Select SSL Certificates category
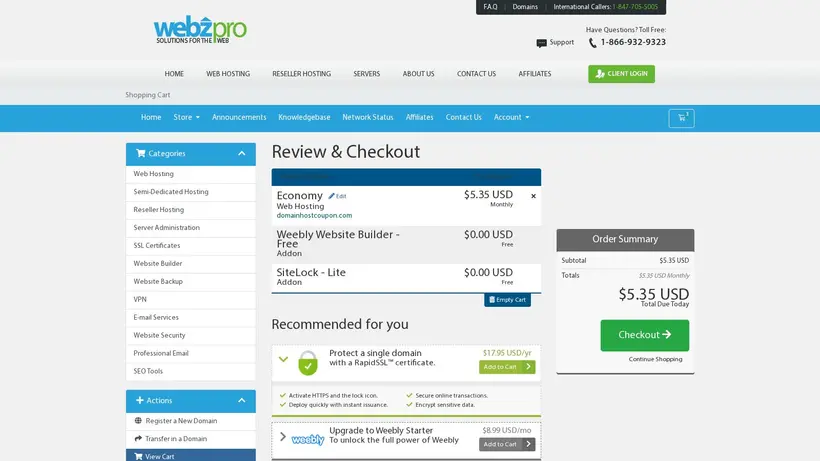The image size is (820, 461). (x=191, y=246)
